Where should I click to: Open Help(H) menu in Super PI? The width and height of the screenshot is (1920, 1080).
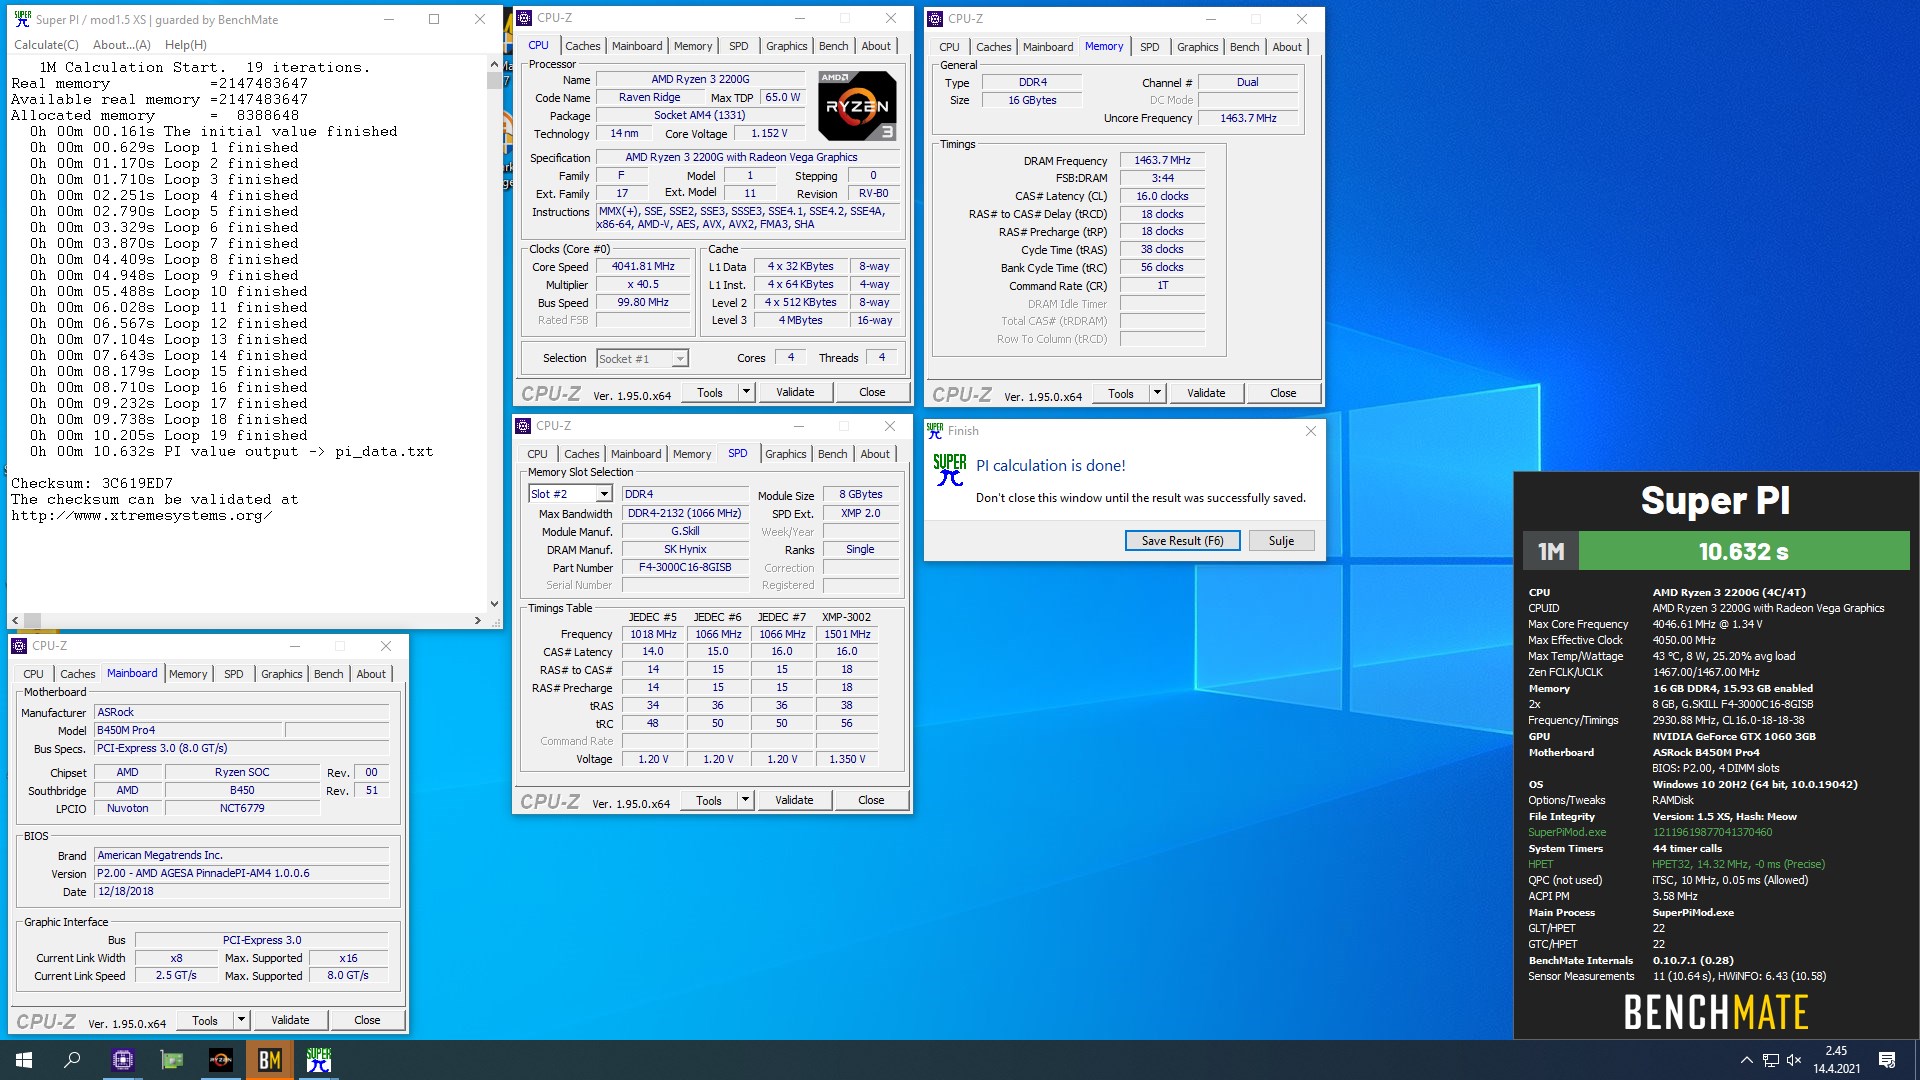(x=186, y=45)
